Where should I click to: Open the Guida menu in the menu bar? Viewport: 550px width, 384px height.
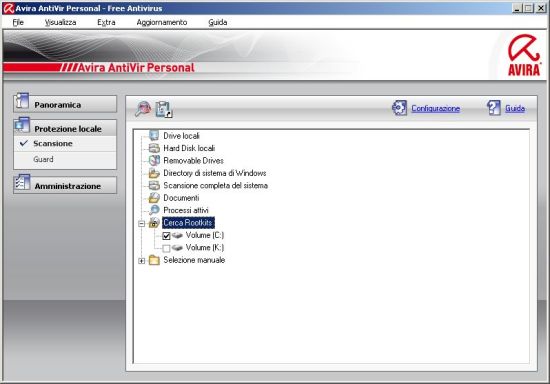coord(217,22)
